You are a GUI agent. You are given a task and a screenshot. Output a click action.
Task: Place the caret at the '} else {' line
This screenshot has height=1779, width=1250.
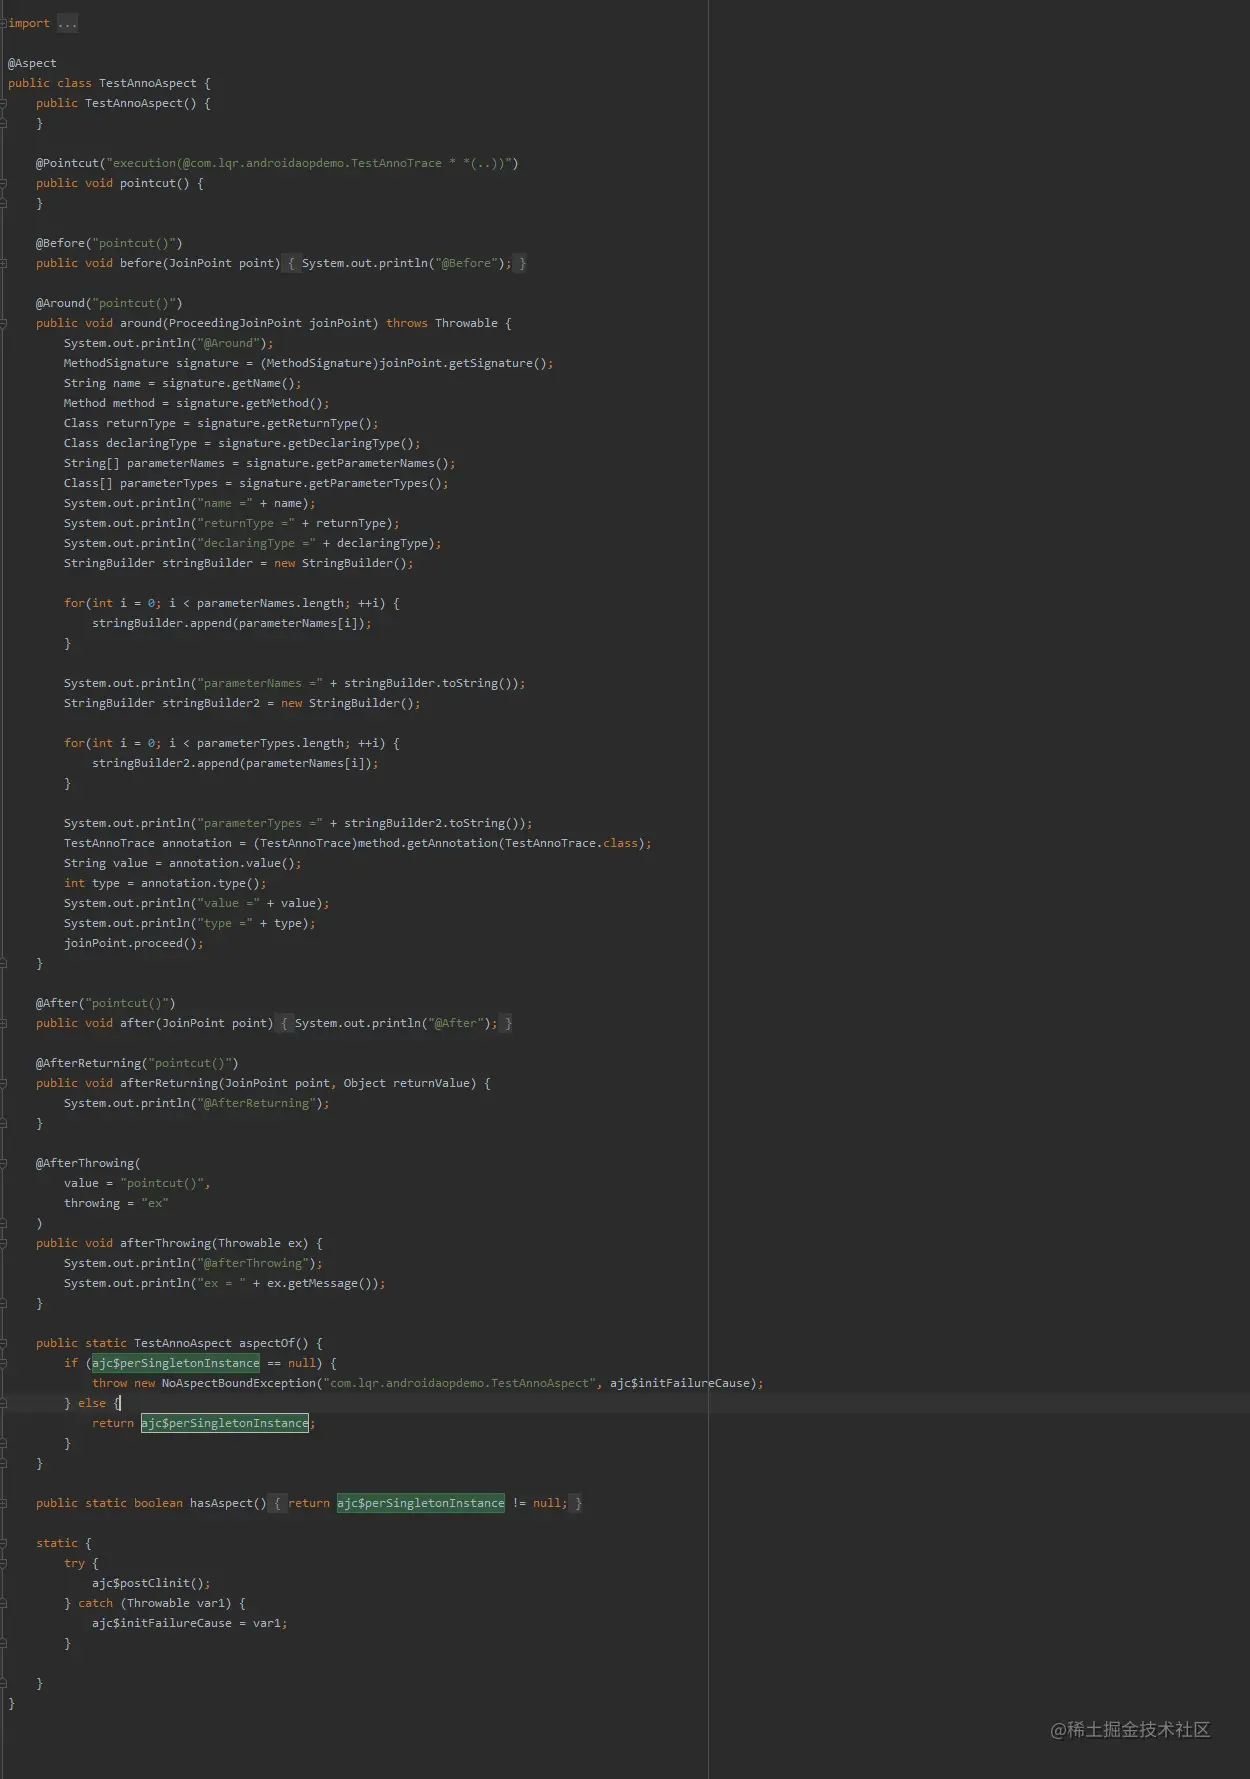coord(92,1403)
